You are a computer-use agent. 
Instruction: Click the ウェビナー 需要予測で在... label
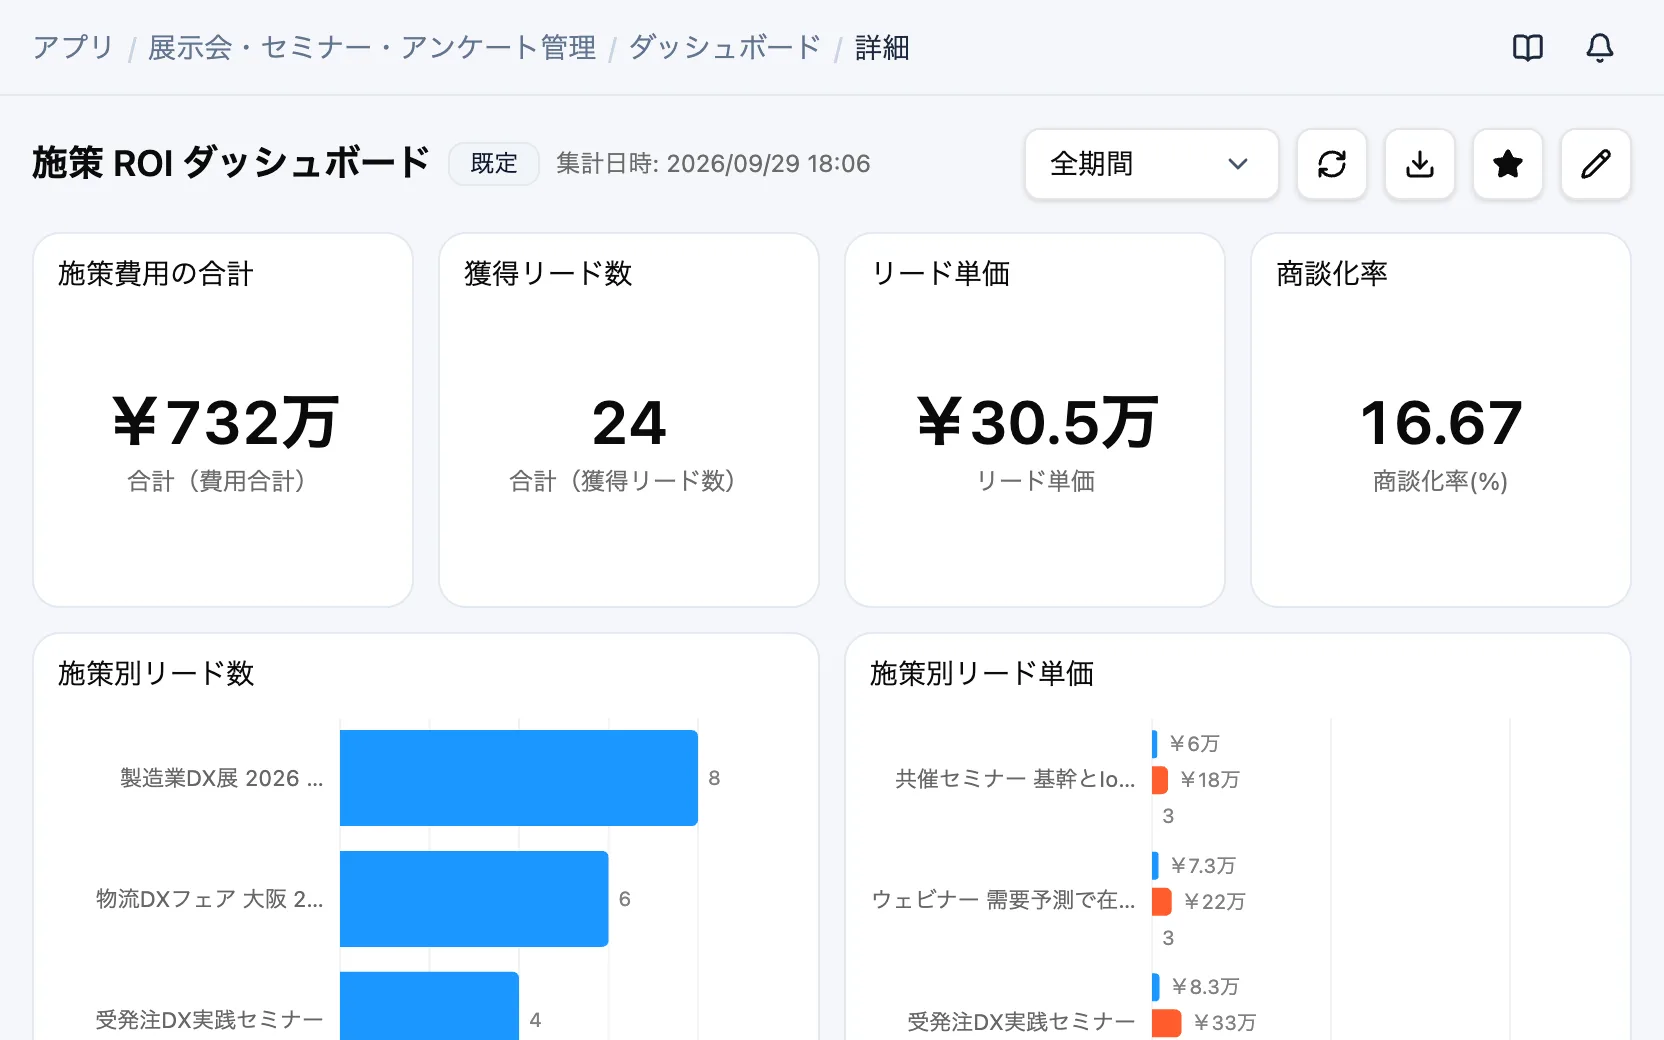point(1003,901)
